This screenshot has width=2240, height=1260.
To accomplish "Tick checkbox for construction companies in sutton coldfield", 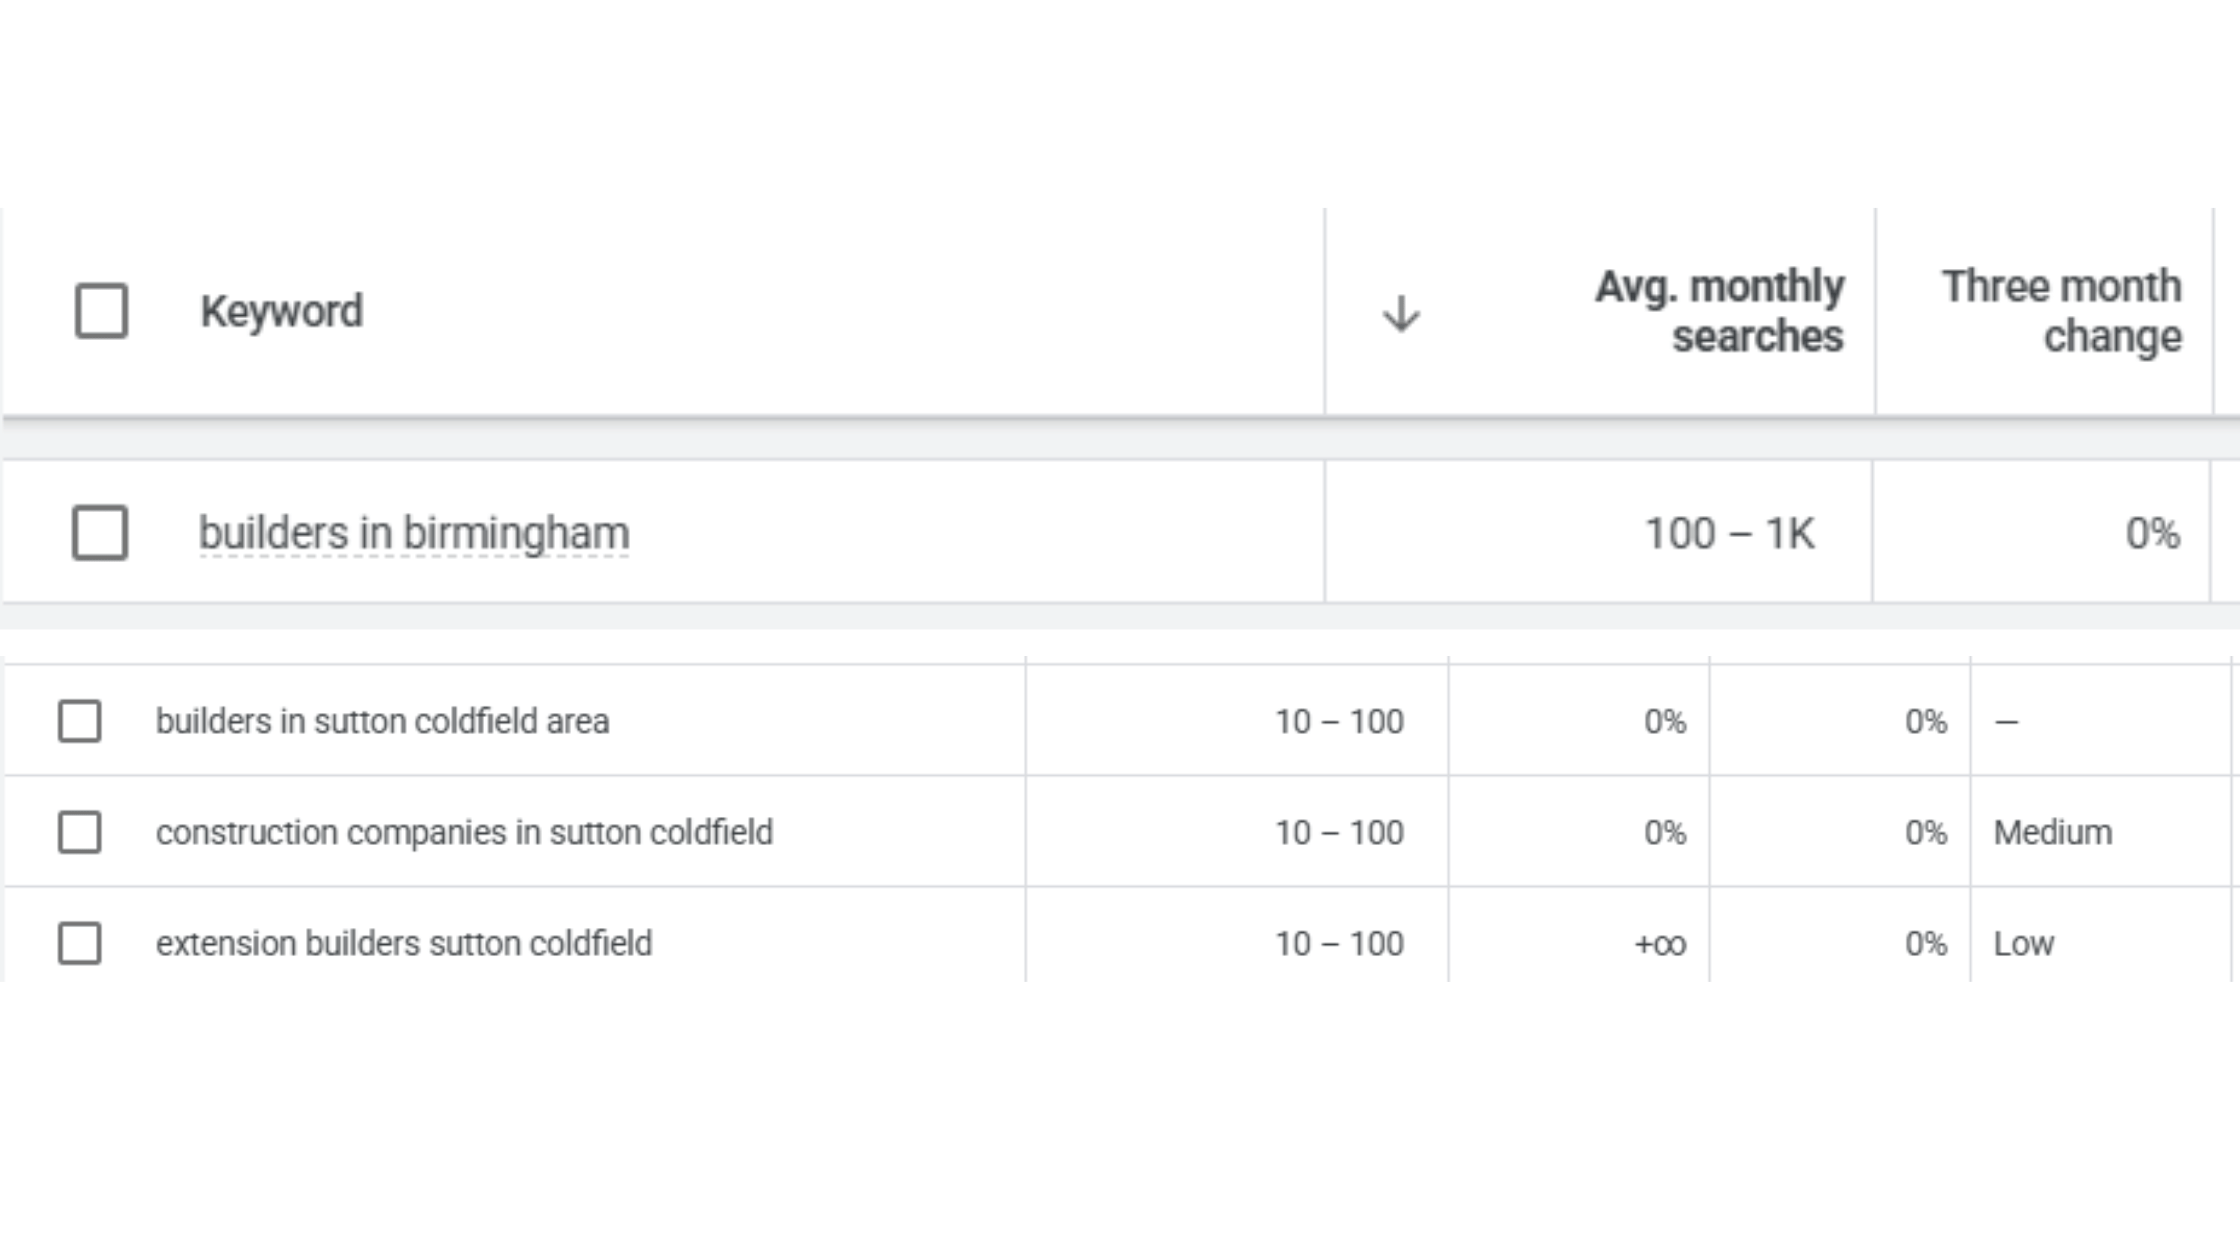I will pos(80,832).
